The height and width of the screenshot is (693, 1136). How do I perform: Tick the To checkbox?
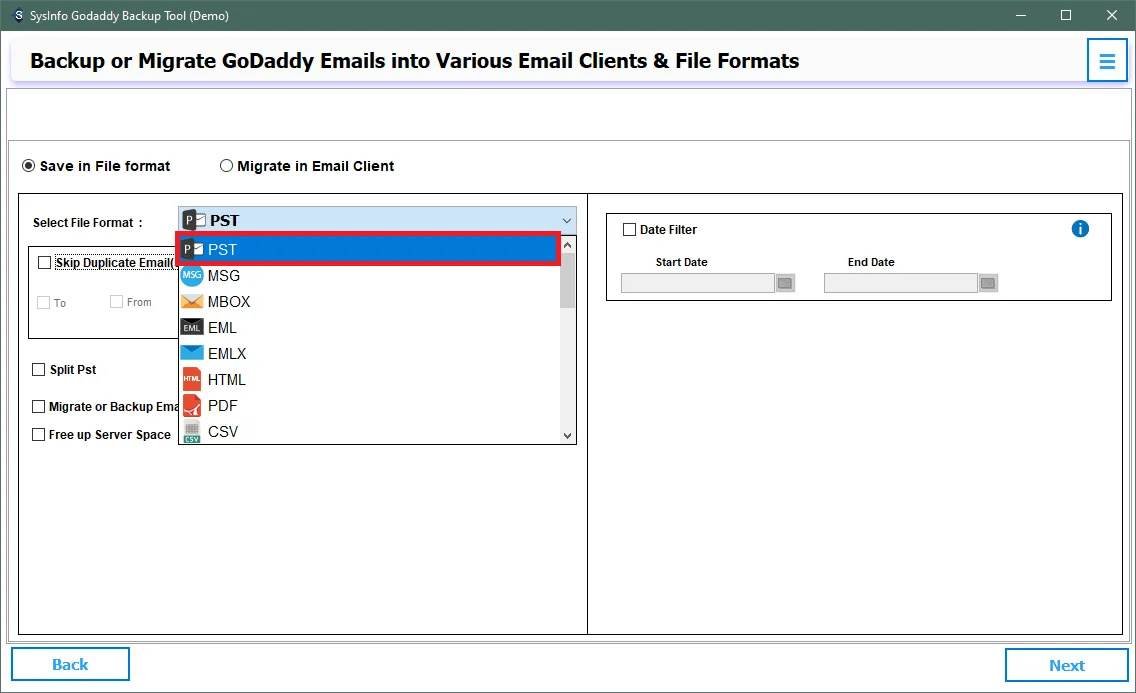coord(43,303)
